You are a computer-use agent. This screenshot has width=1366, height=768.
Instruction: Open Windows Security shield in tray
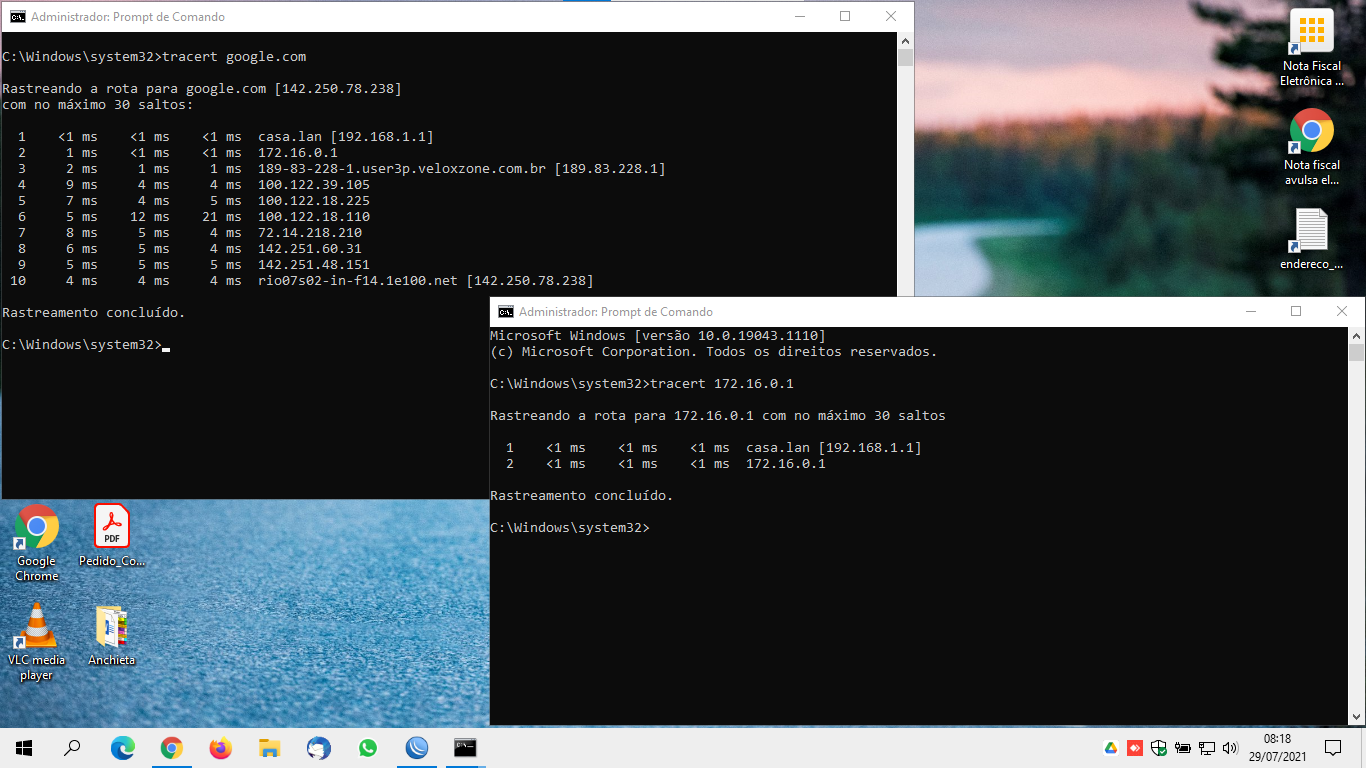click(x=1159, y=748)
